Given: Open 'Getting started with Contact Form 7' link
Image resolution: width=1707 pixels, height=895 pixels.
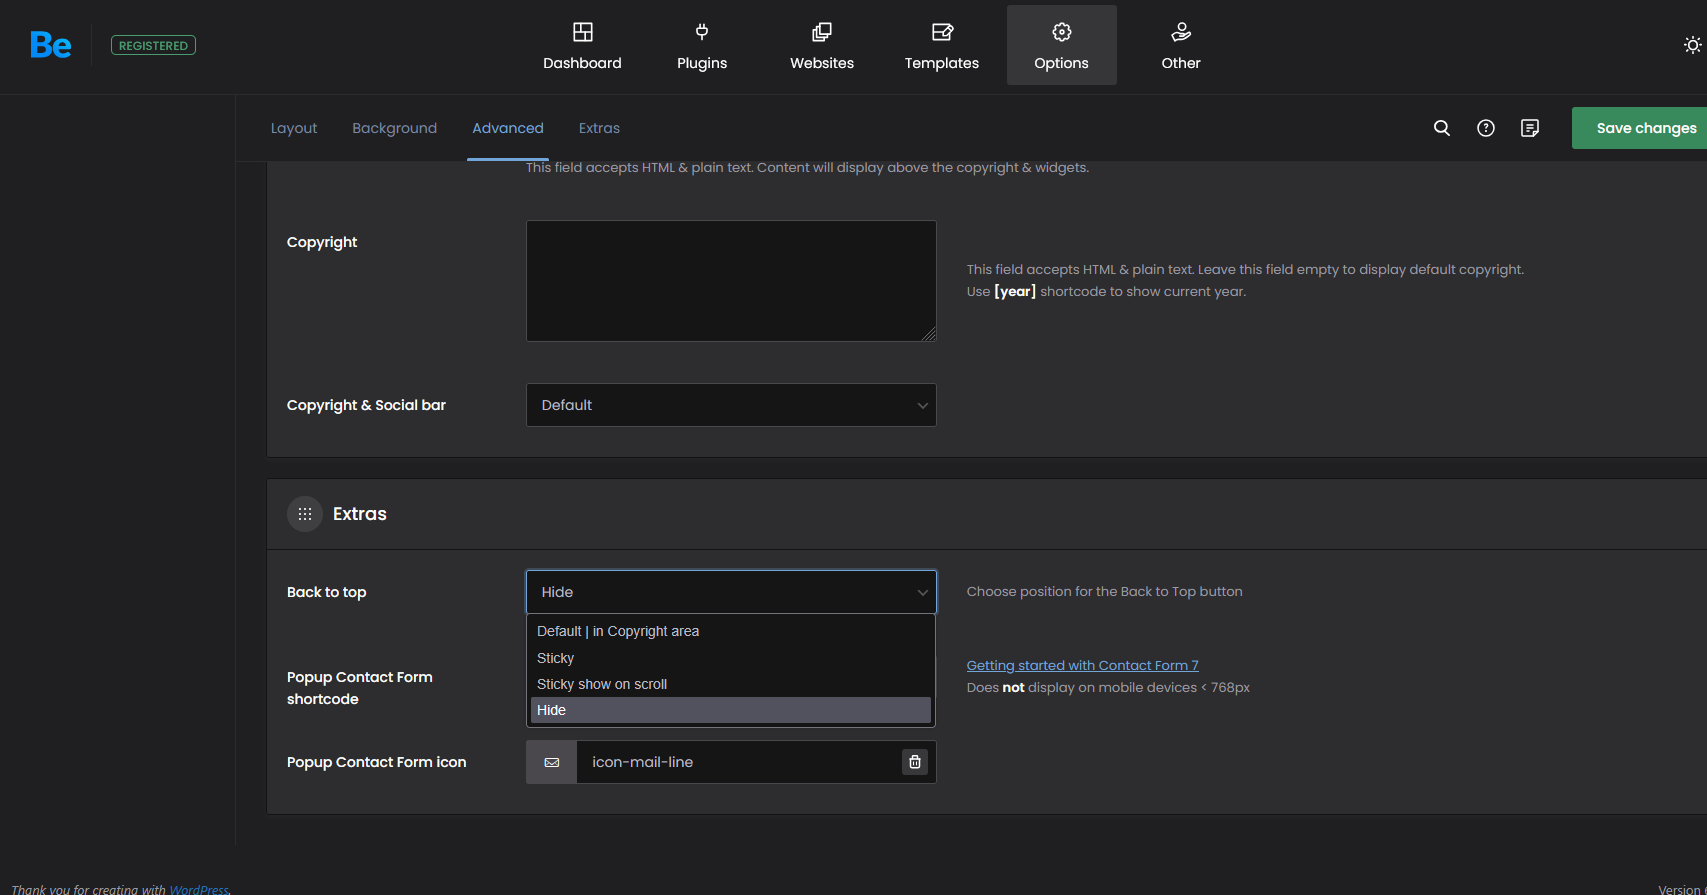Looking at the screenshot, I should (x=1082, y=665).
